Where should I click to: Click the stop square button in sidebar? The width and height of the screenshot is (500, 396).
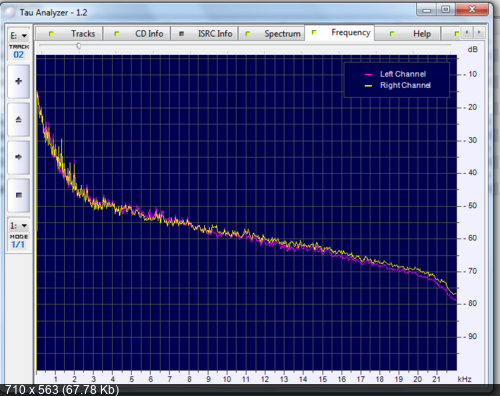click(x=19, y=195)
